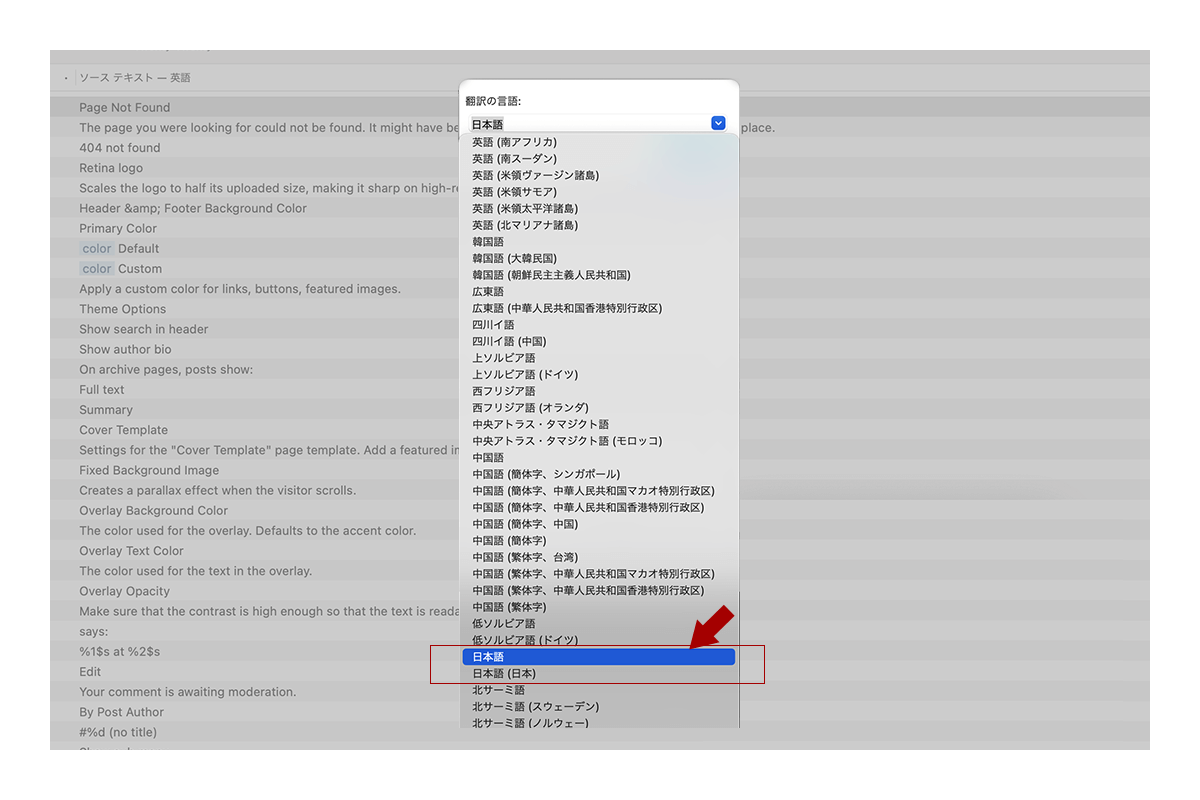Select the "Theme Options" row
The image size is (1200, 800).
[123, 309]
